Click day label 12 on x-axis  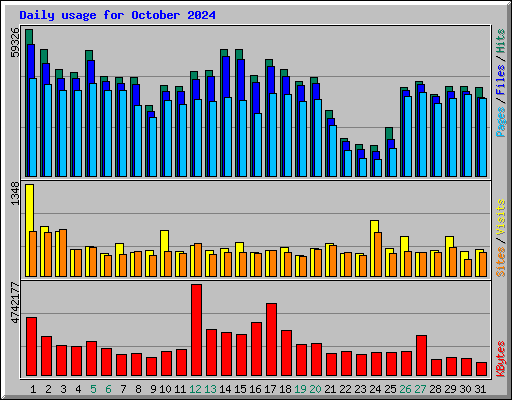pos(195,389)
